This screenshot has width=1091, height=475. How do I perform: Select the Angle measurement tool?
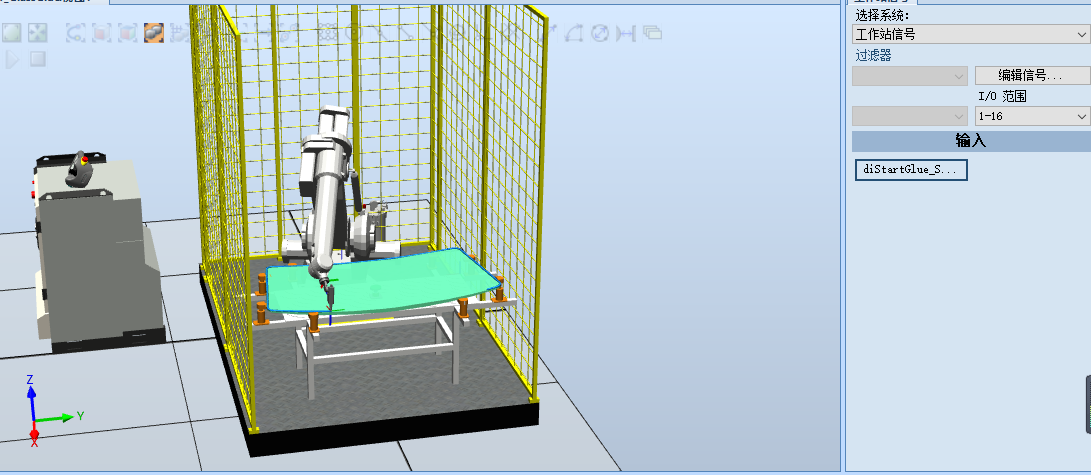coord(574,33)
